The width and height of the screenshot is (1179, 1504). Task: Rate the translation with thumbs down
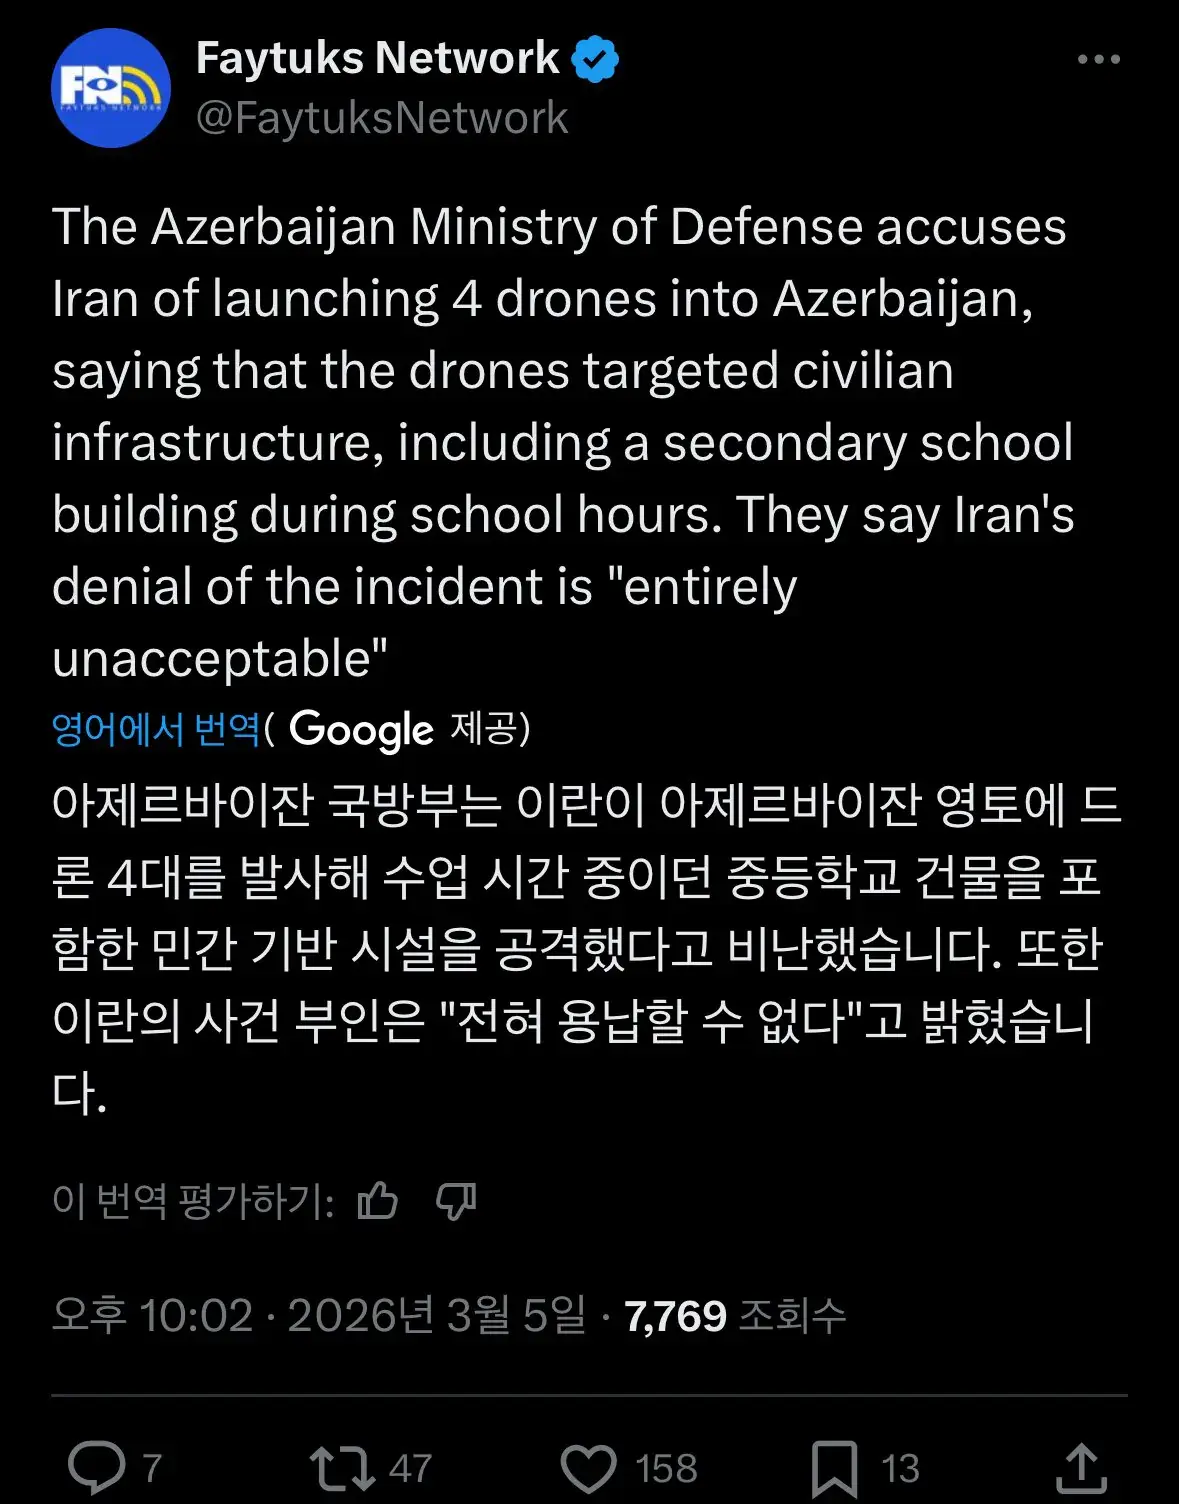pyautogui.click(x=456, y=1200)
